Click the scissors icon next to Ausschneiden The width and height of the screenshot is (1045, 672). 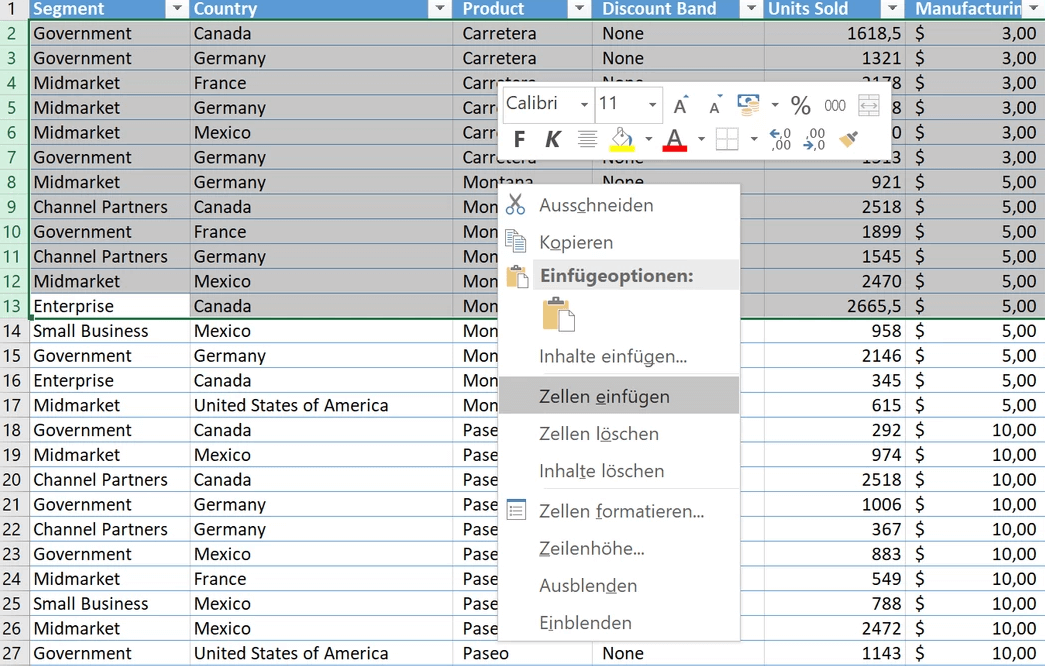[515, 203]
